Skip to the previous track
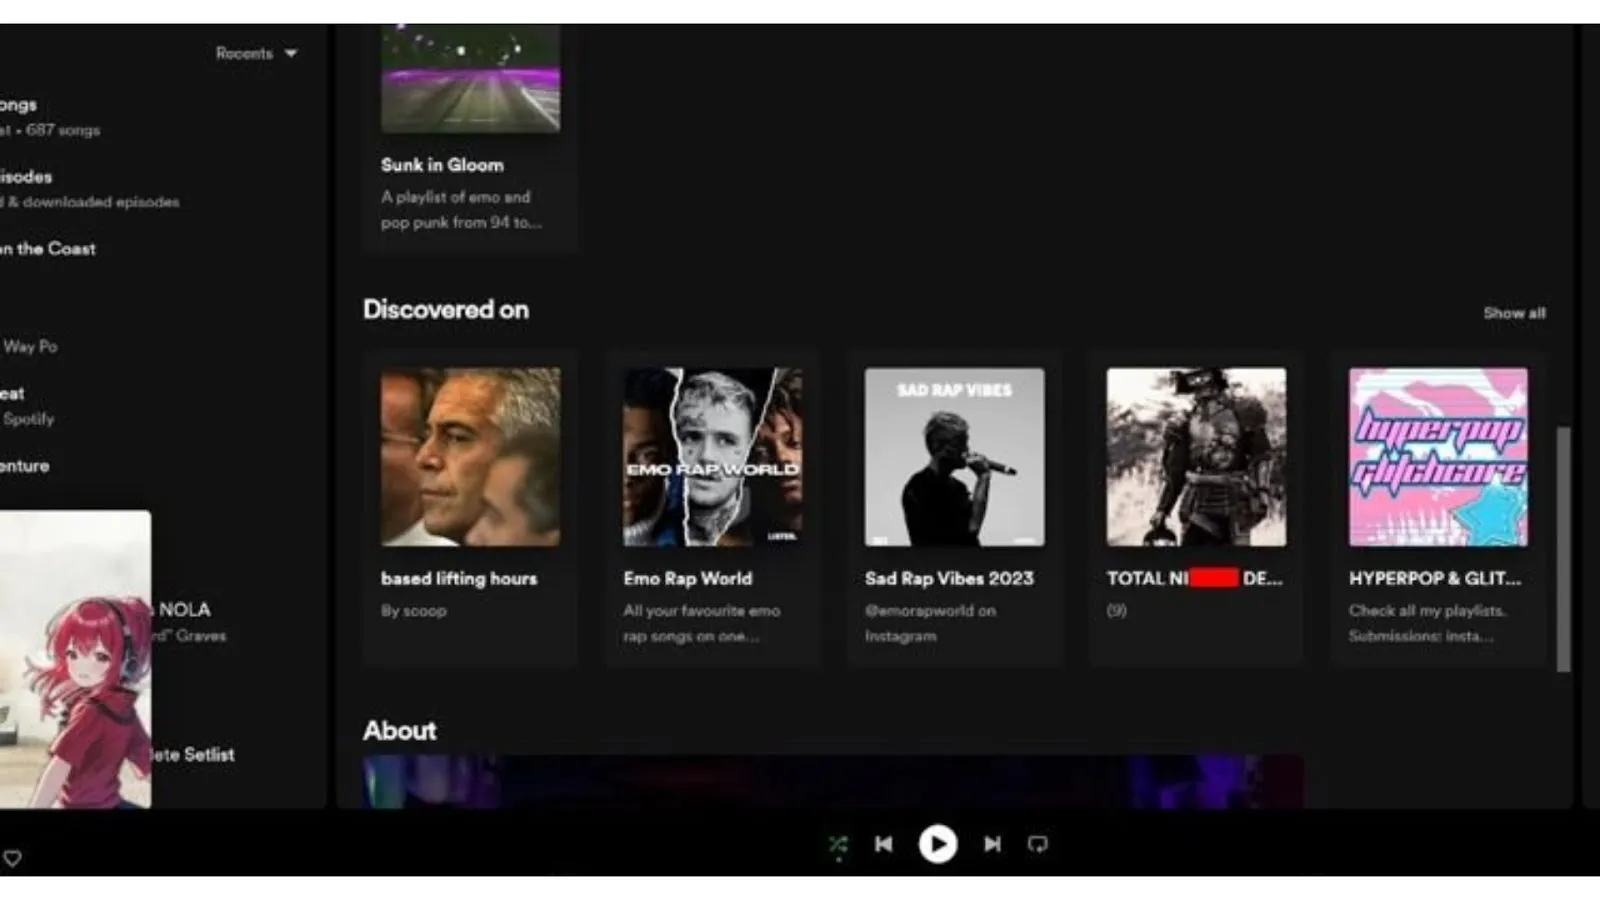Screen dimensions: 1600x900 (x=884, y=845)
